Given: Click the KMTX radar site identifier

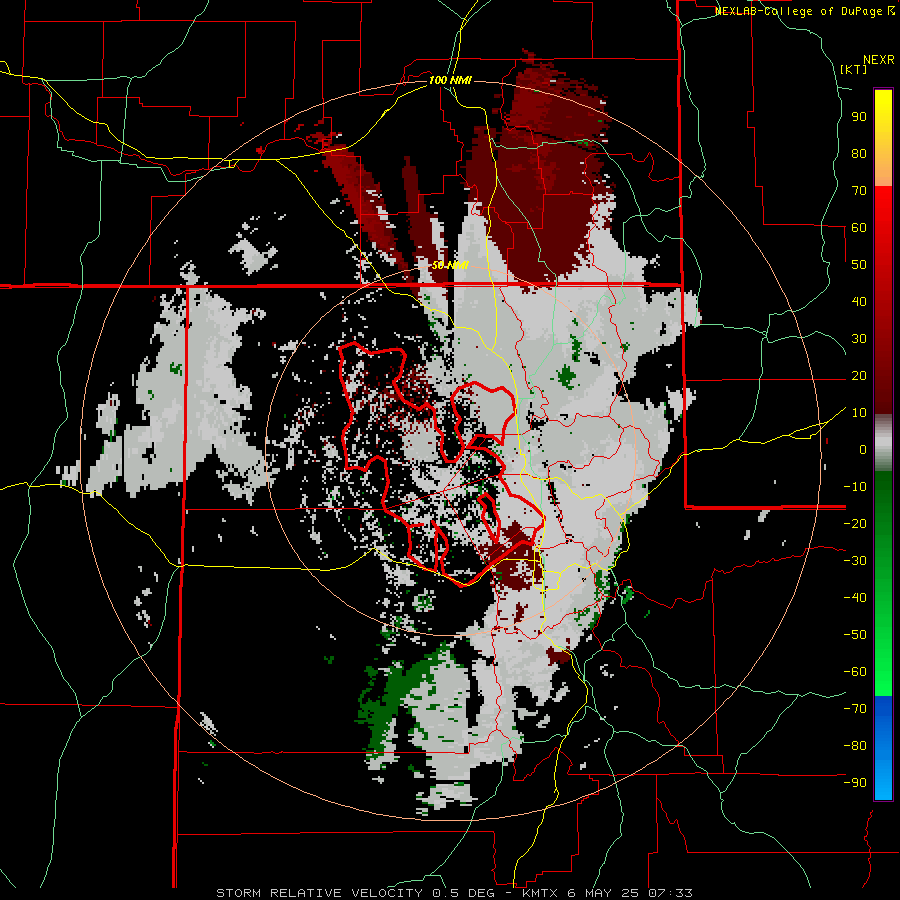Looking at the screenshot, I should coord(540,893).
